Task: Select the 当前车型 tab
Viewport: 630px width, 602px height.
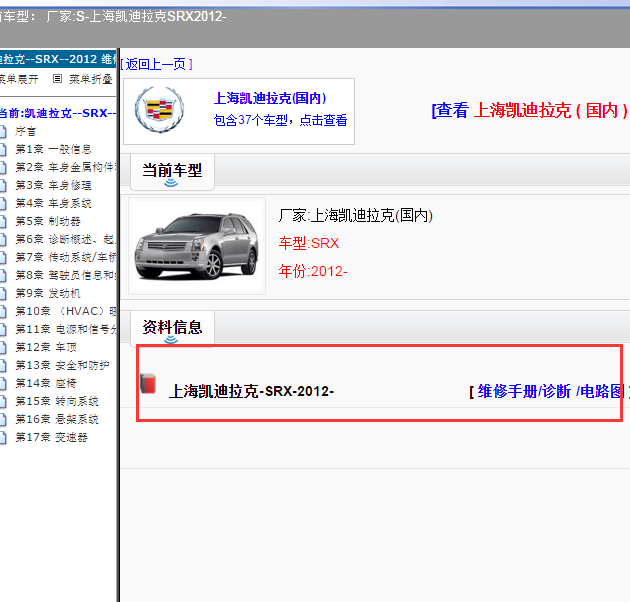Action: [172, 172]
